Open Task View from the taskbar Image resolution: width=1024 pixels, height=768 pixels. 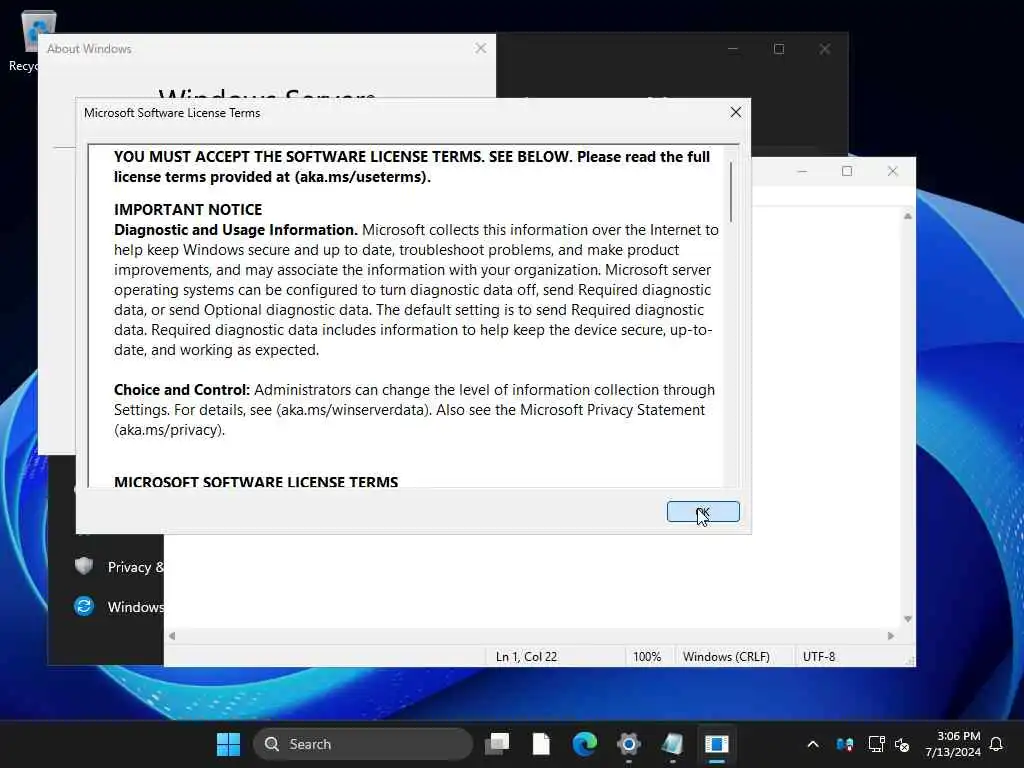click(497, 744)
